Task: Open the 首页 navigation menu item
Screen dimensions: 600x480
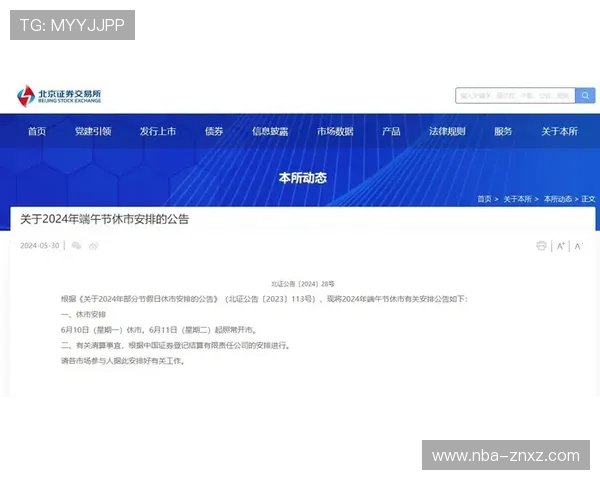Action: (x=37, y=131)
